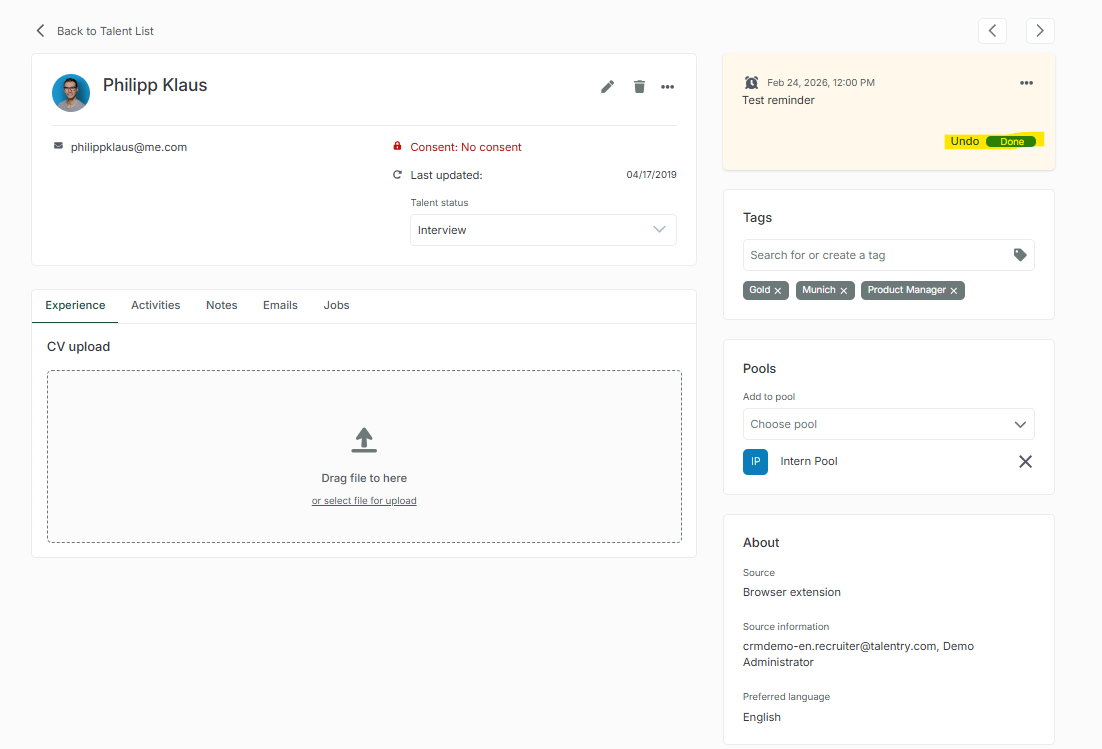Delete talent using the trash icon
This screenshot has width=1102, height=749.
[x=639, y=87]
